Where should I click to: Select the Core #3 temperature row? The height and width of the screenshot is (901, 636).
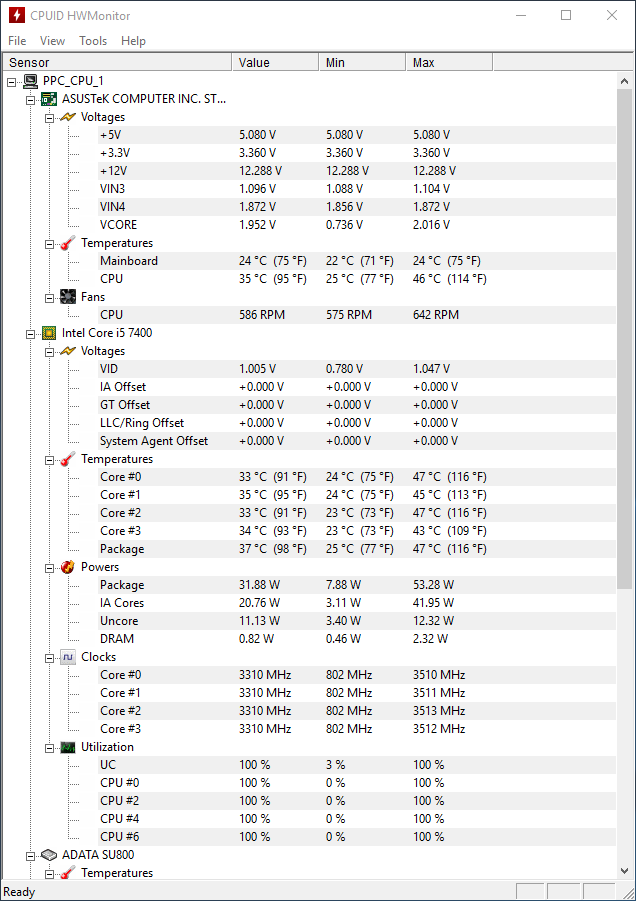pos(356,531)
